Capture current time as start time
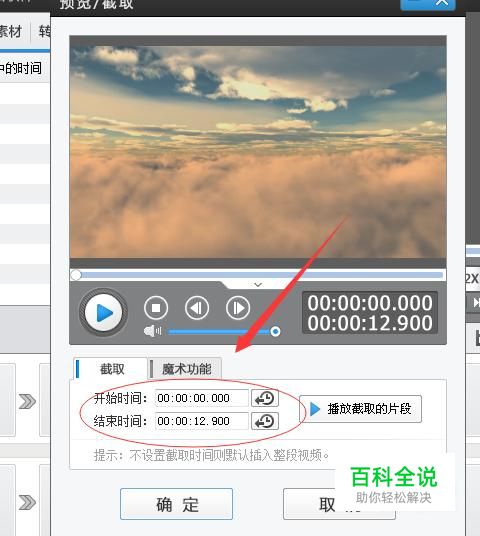The height and width of the screenshot is (536, 480). point(265,398)
